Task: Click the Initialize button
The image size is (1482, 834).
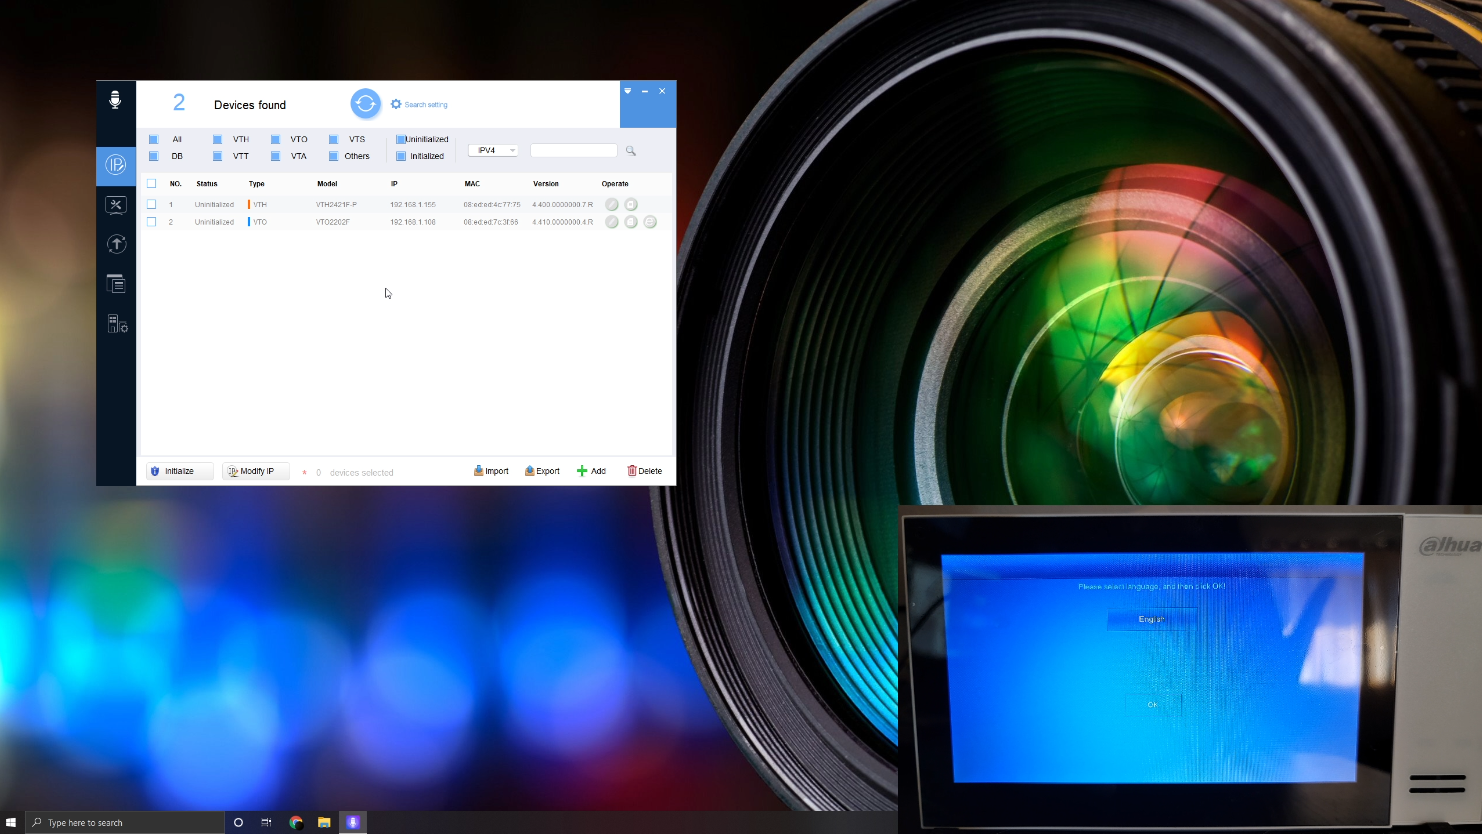Action: tap(179, 471)
